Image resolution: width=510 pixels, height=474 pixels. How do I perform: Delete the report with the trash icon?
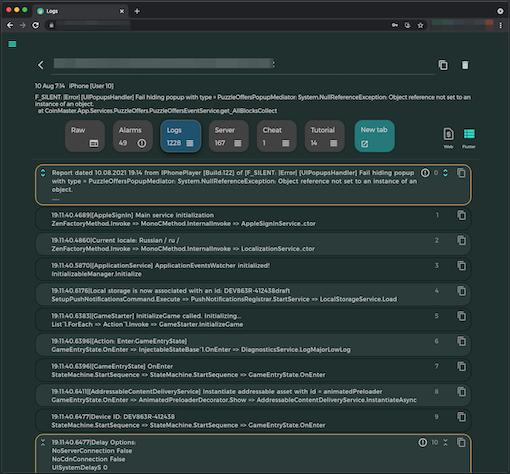point(465,65)
